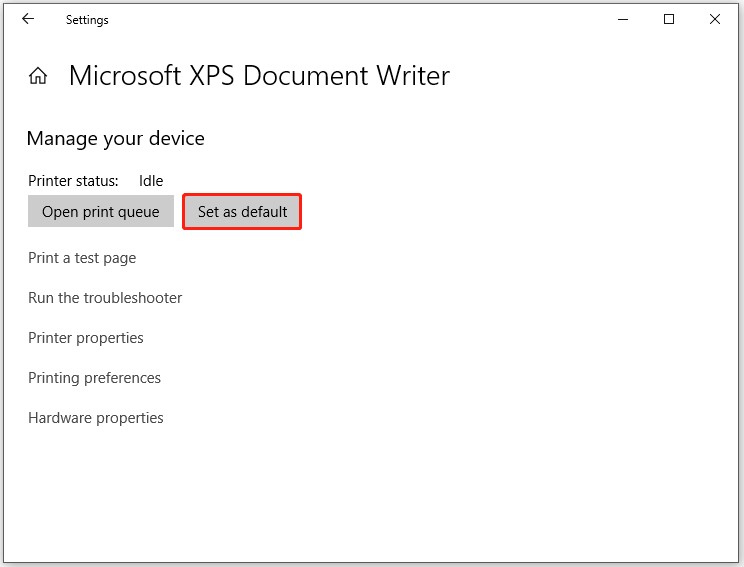Viewport: 744px width, 567px height.
Task: Run the troubleshooter for this printer
Action: coord(105,298)
